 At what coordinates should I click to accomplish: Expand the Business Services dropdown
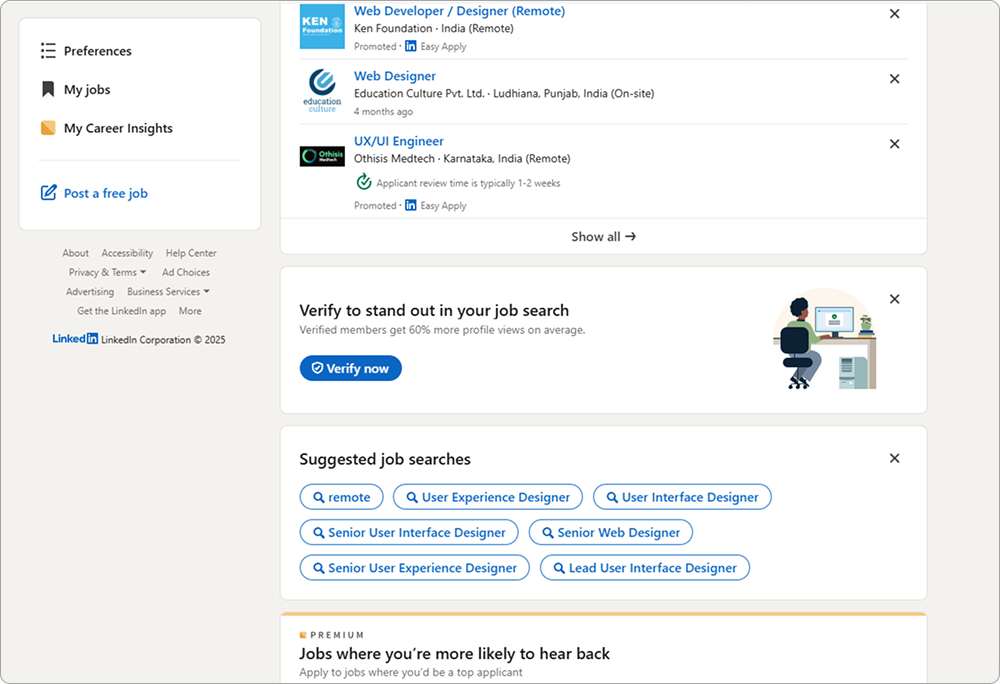coord(168,291)
